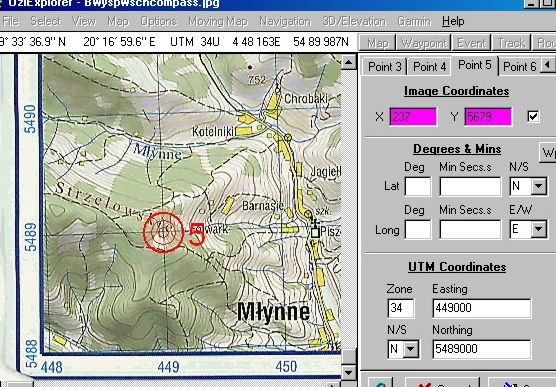Click the Track toolbar button

(511, 43)
